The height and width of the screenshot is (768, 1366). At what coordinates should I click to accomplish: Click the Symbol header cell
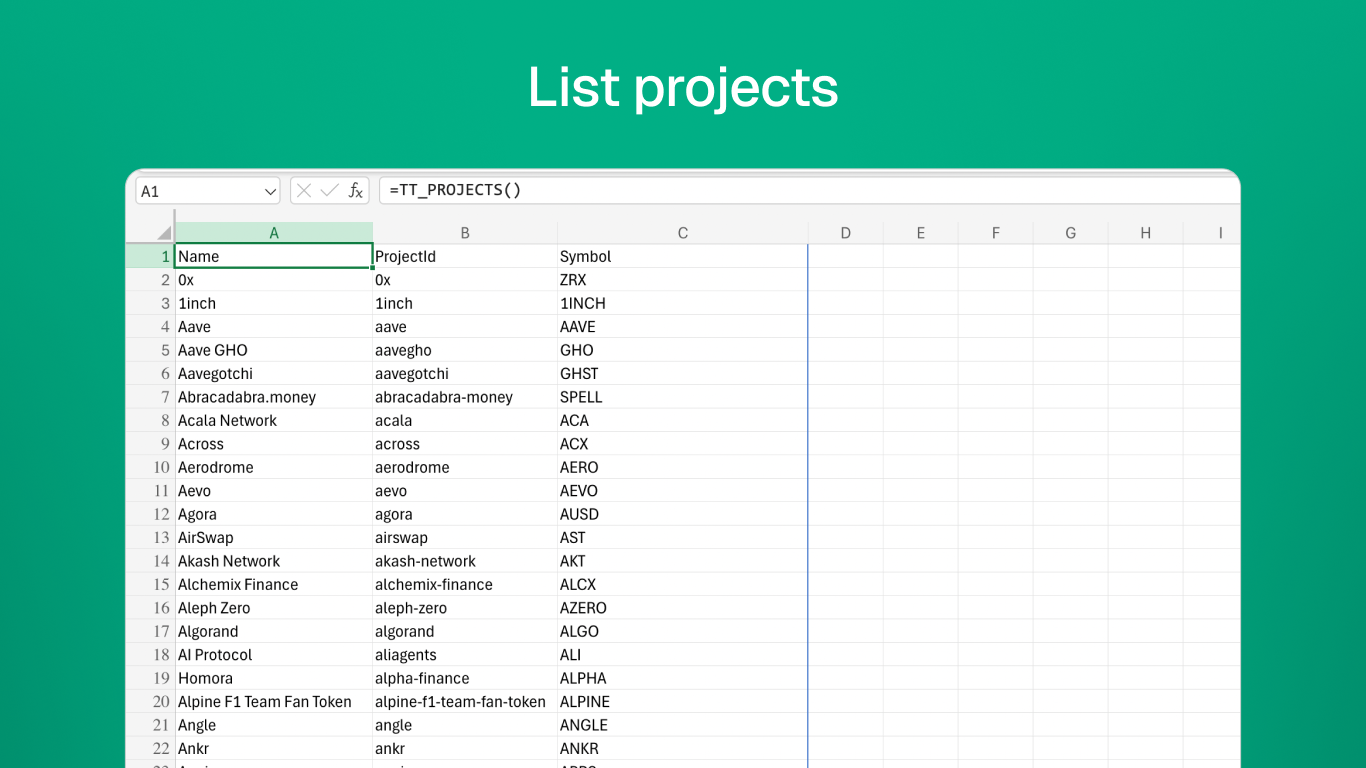683,256
